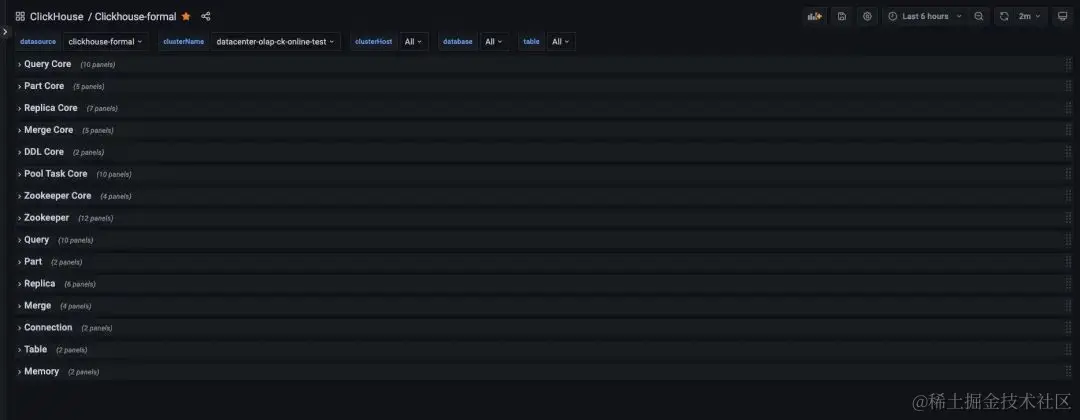Cycle the TV view mode

point(1062,16)
